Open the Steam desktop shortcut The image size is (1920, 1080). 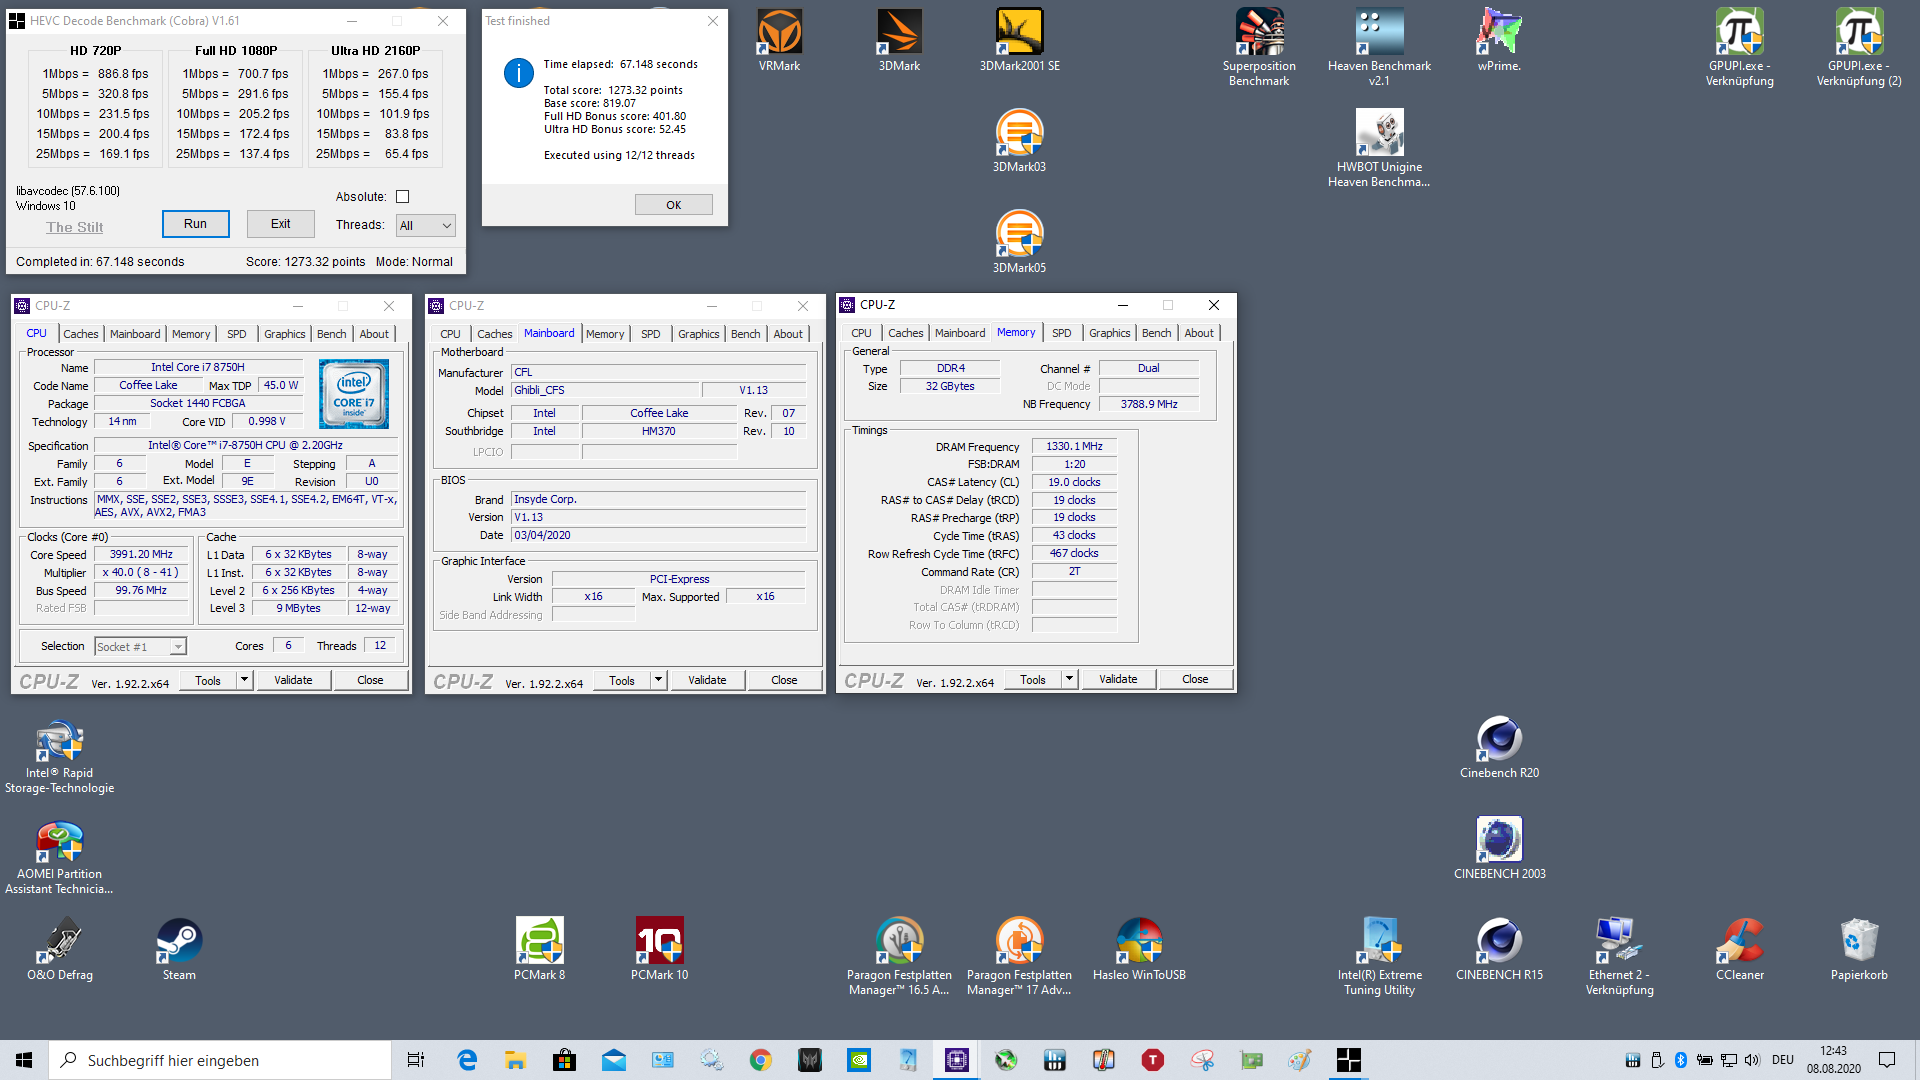tap(179, 949)
